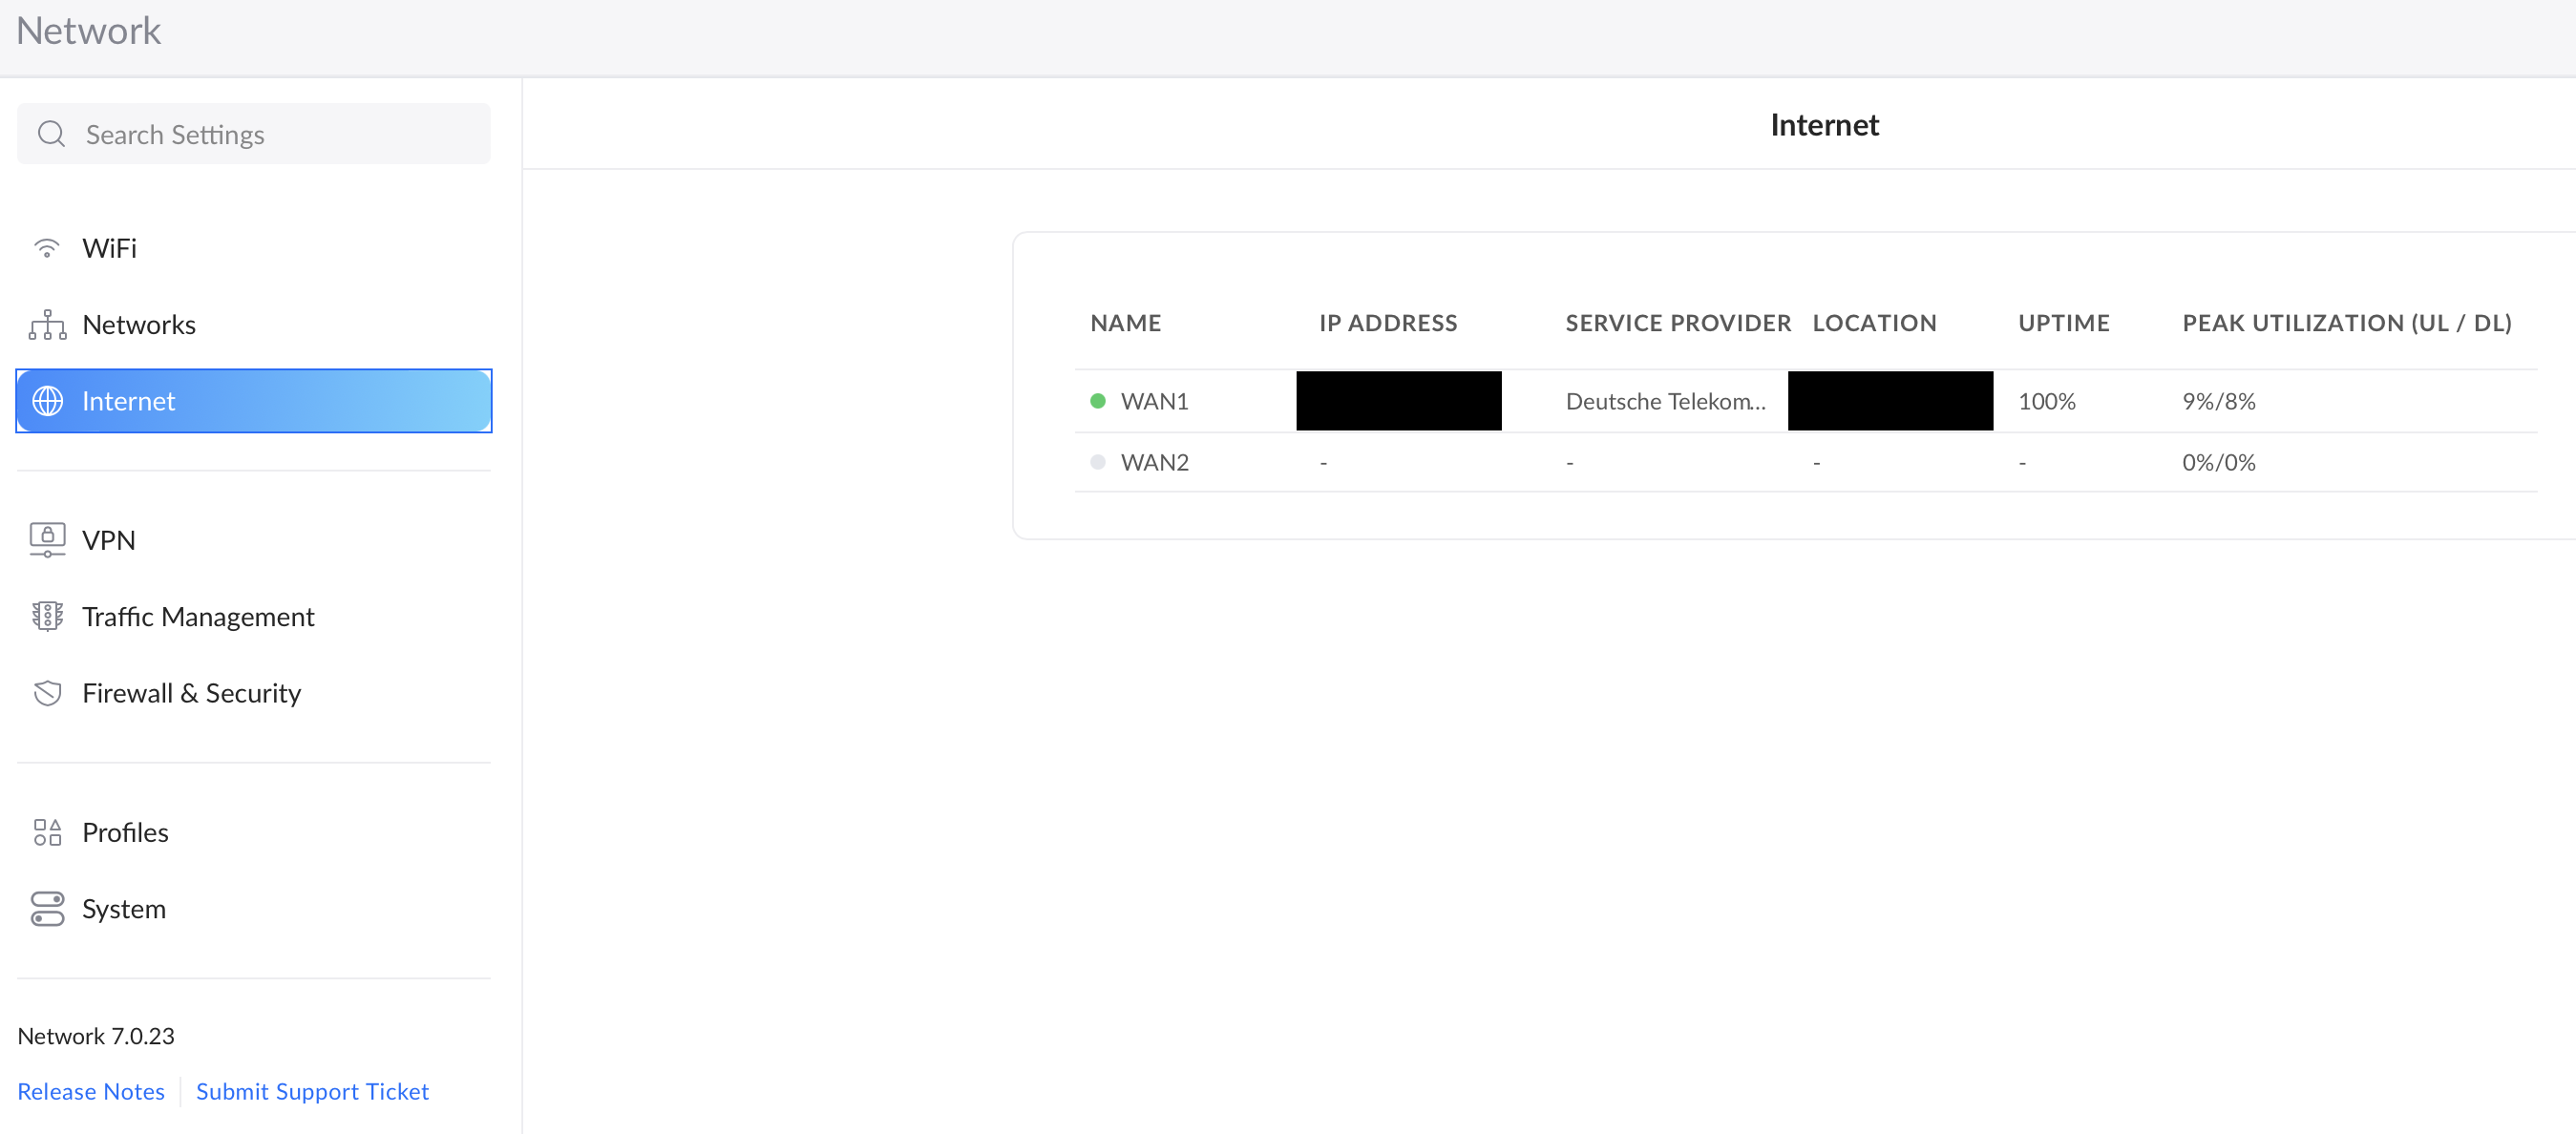Open the Release Notes link

[x=91, y=1091]
